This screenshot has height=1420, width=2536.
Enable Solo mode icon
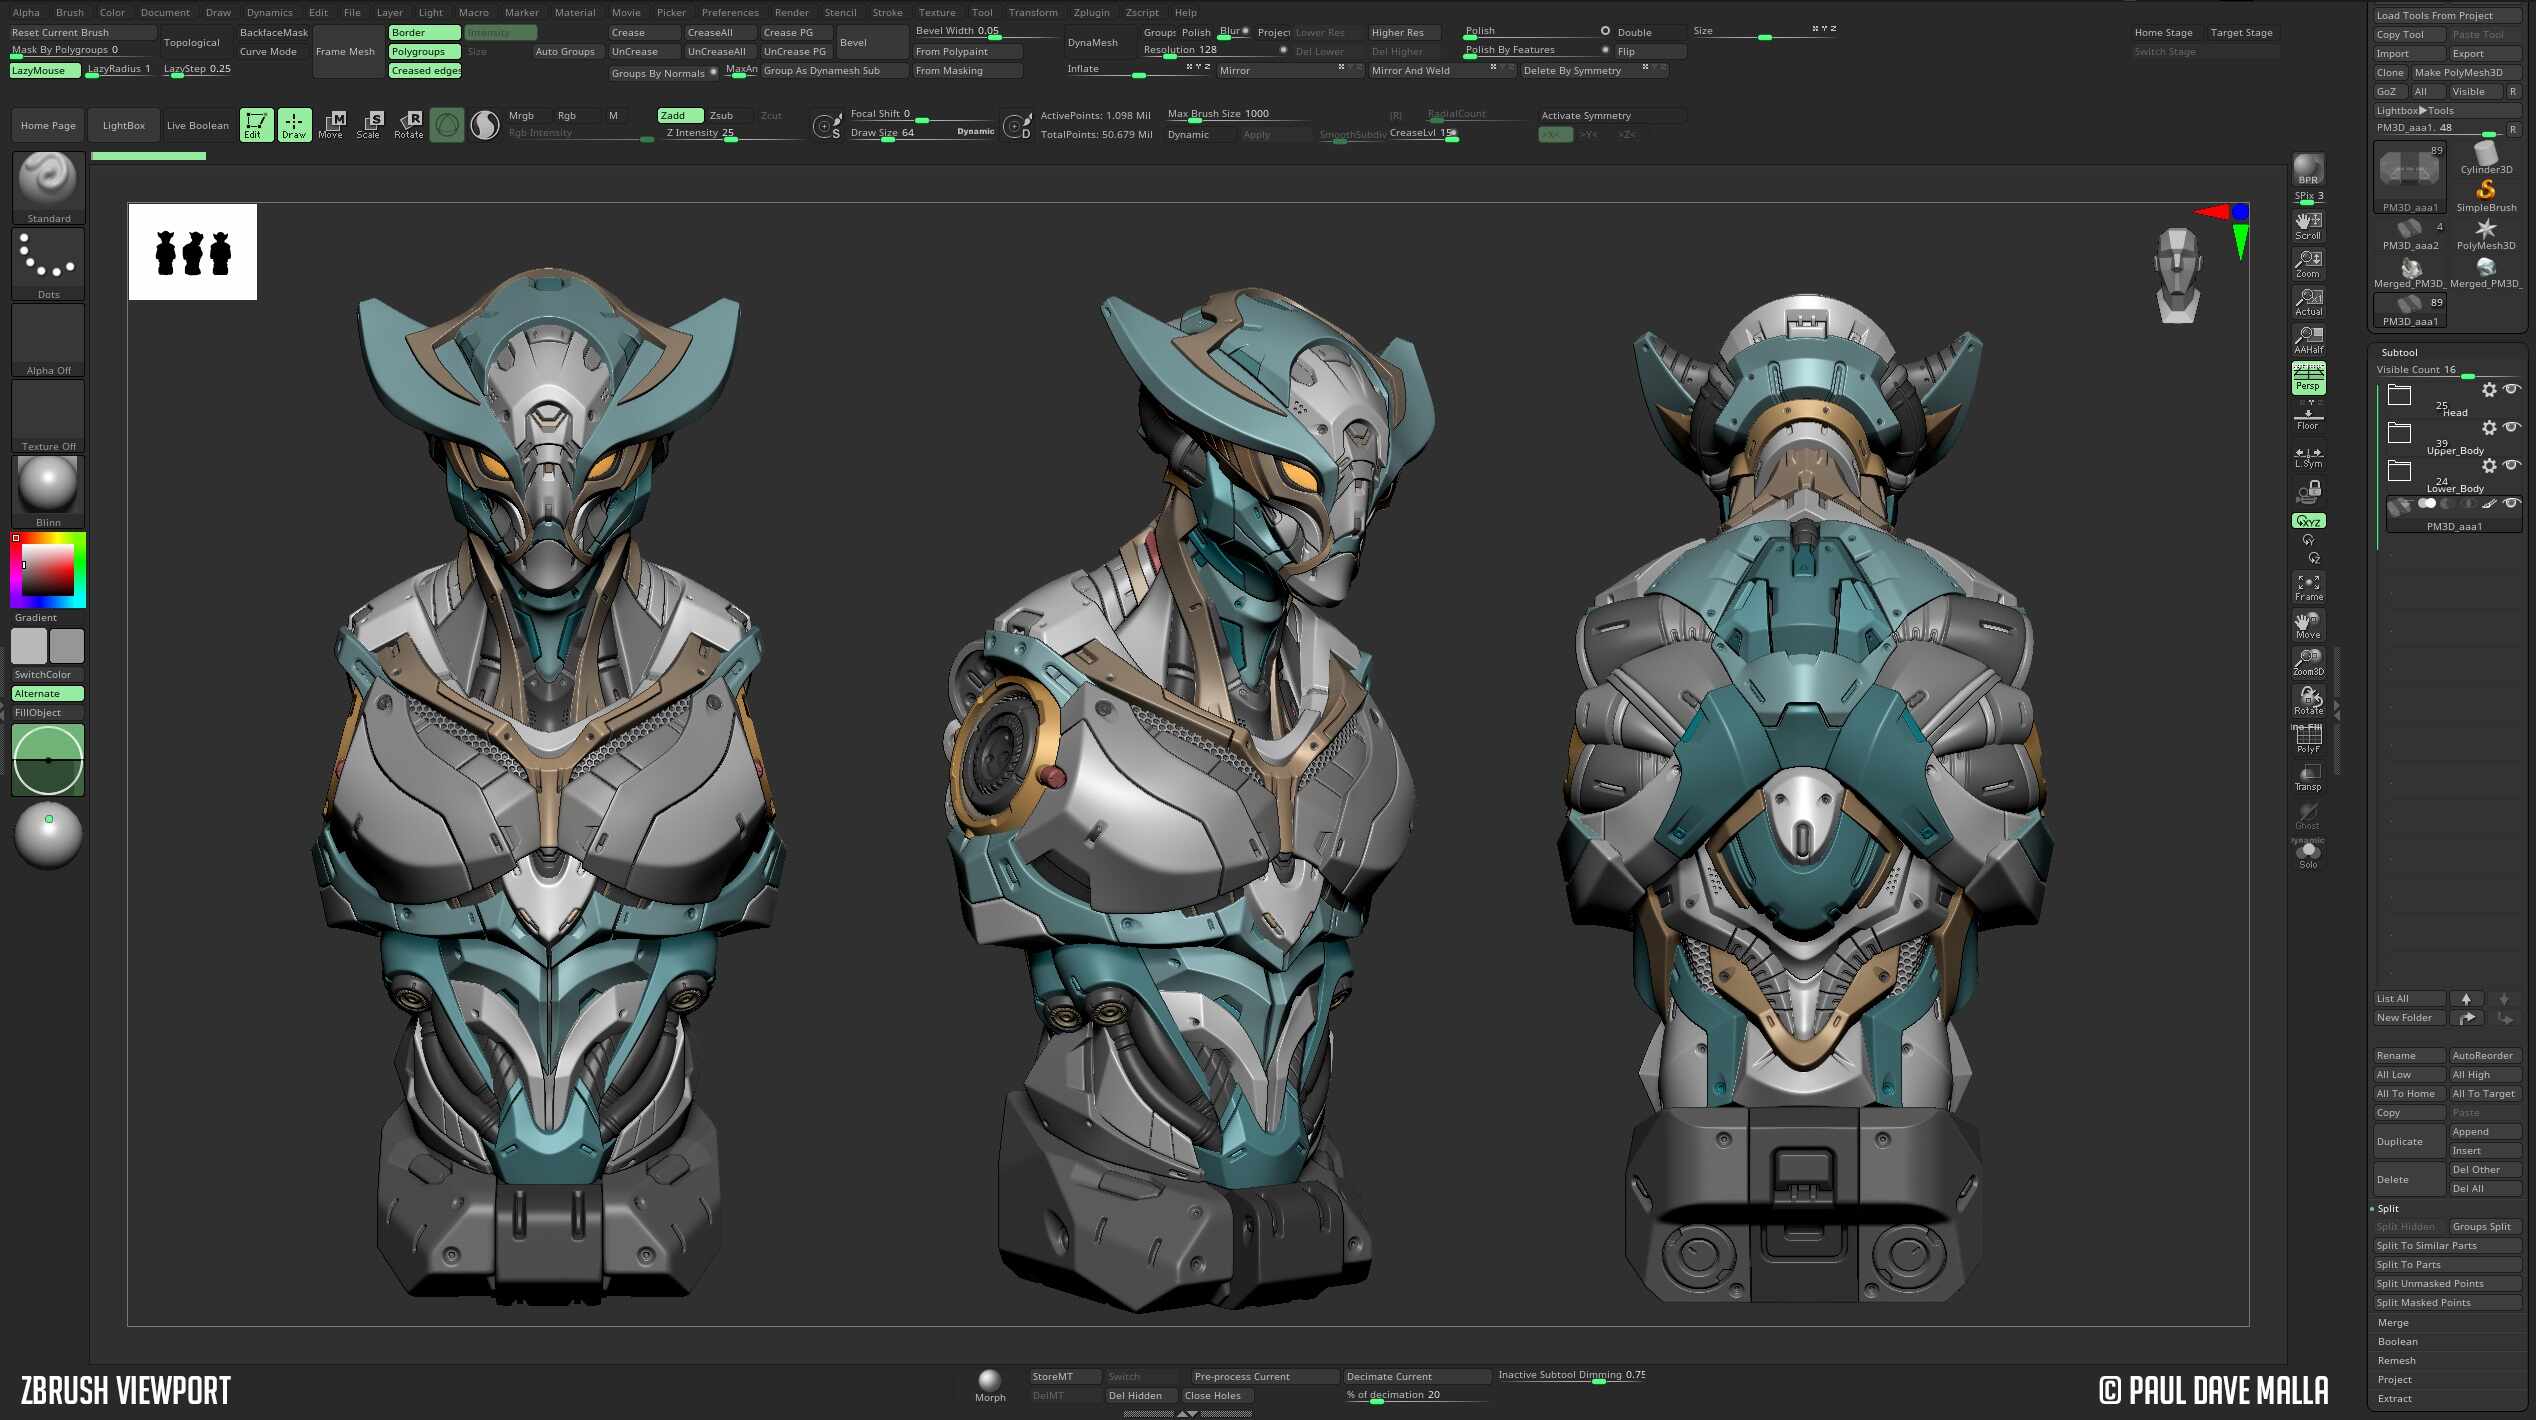tap(2308, 854)
